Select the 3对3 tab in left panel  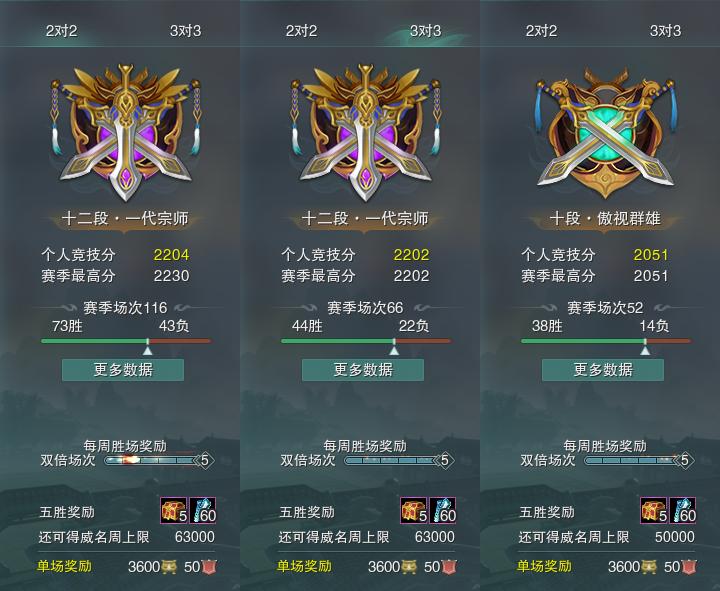click(x=186, y=31)
